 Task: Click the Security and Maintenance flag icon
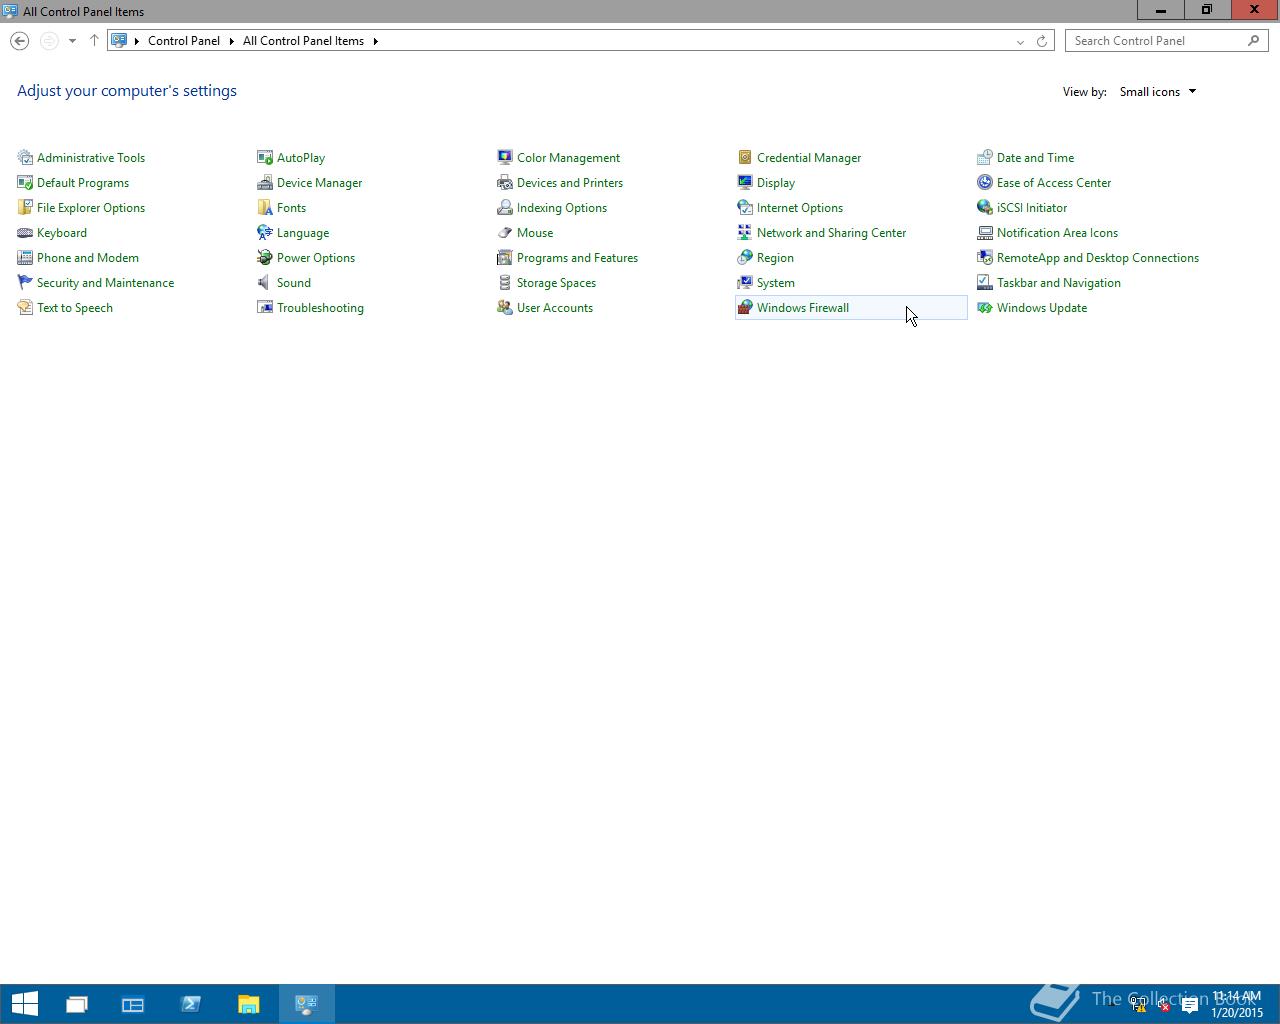click(x=25, y=283)
